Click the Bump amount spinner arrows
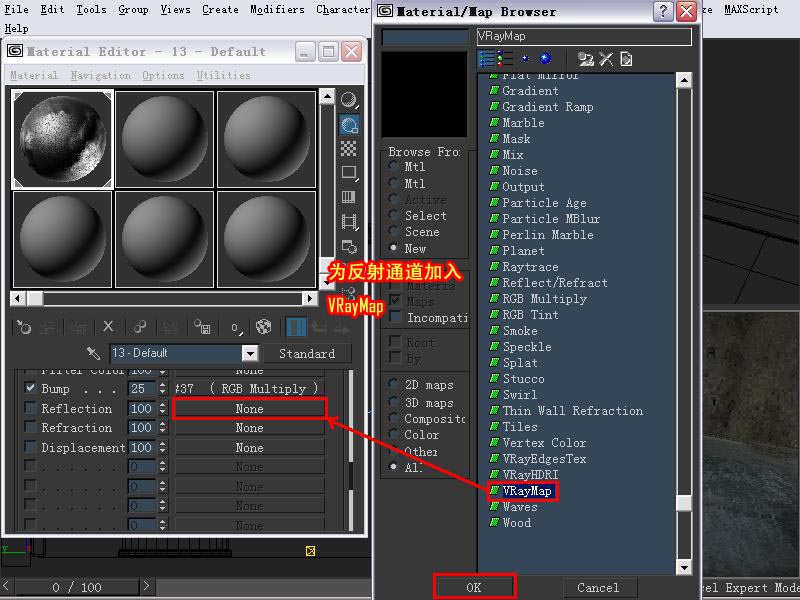The height and width of the screenshot is (600, 800). [x=162, y=388]
